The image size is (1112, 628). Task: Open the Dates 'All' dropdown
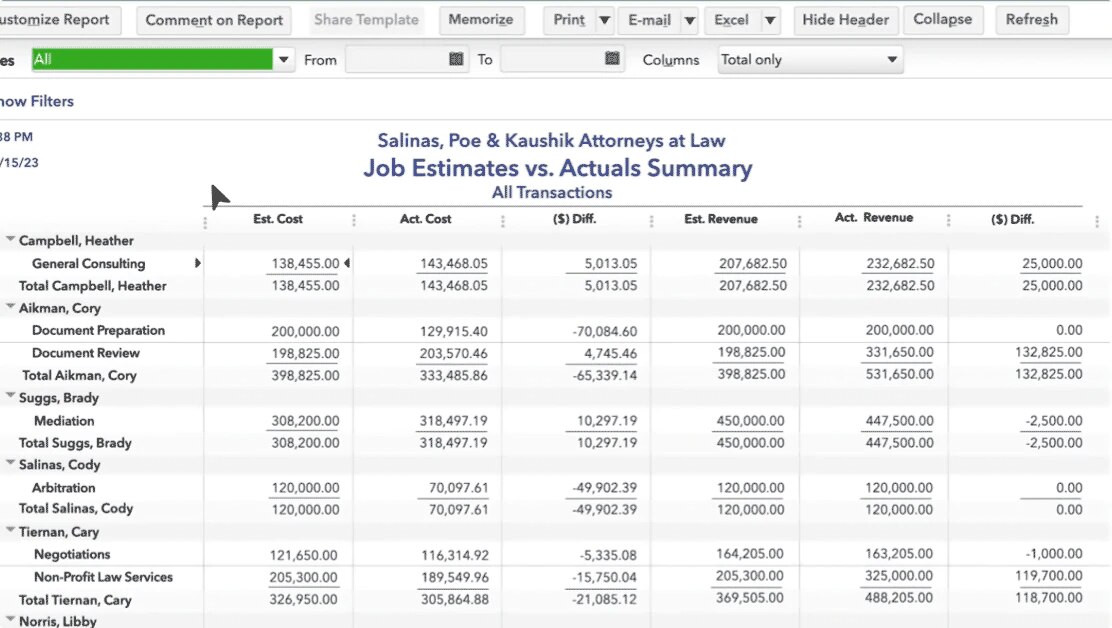pos(285,60)
